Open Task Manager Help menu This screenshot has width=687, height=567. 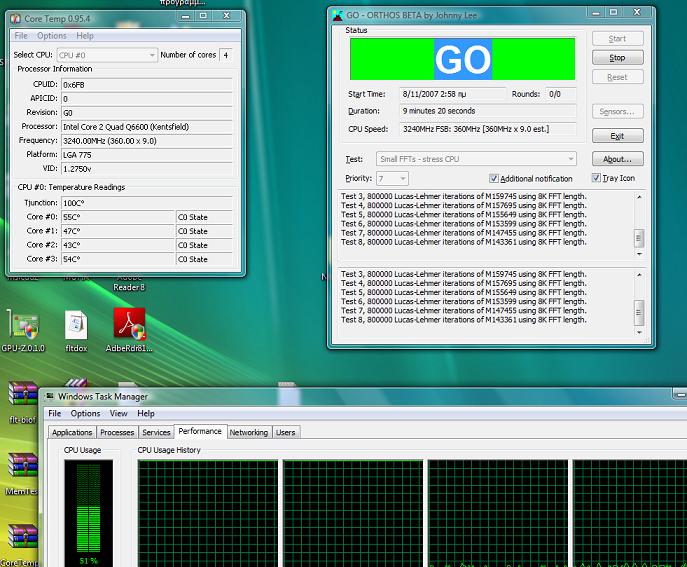(146, 414)
